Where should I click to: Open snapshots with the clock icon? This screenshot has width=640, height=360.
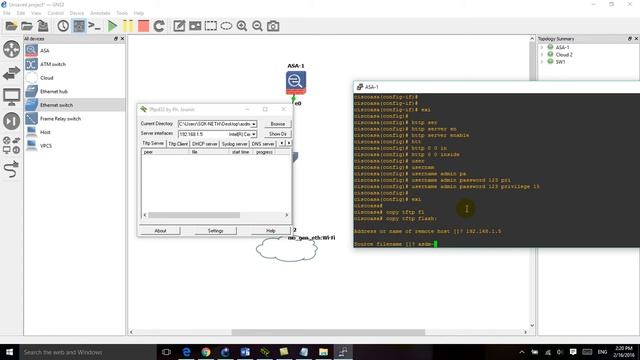63,26
